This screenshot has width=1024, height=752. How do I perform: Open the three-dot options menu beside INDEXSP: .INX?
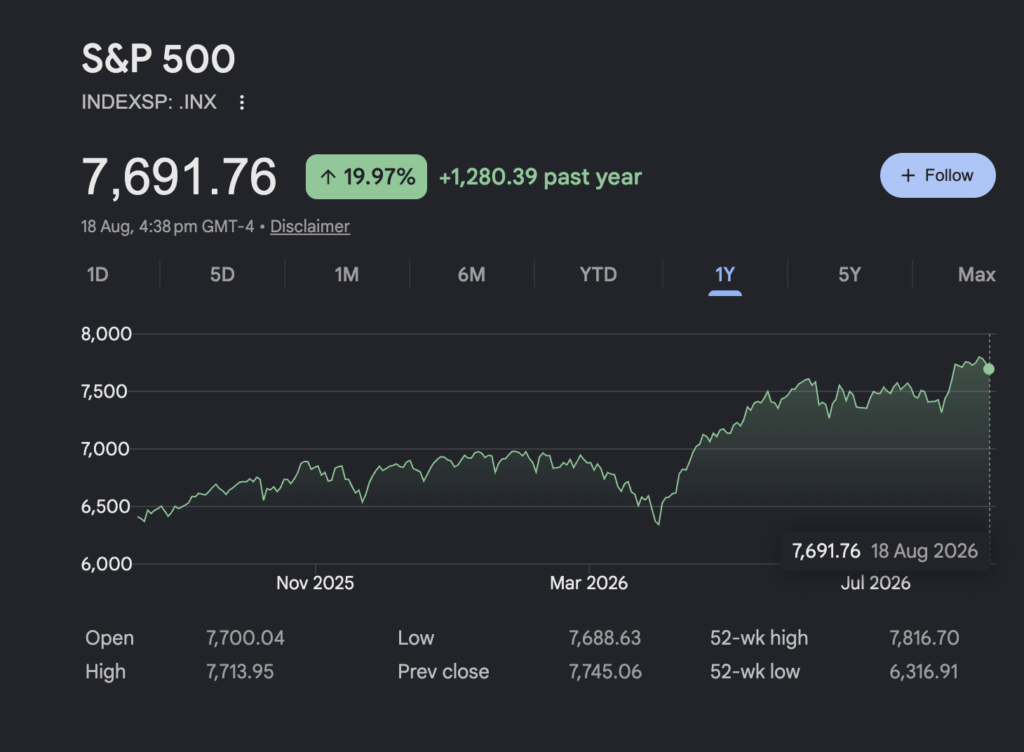pos(242,102)
